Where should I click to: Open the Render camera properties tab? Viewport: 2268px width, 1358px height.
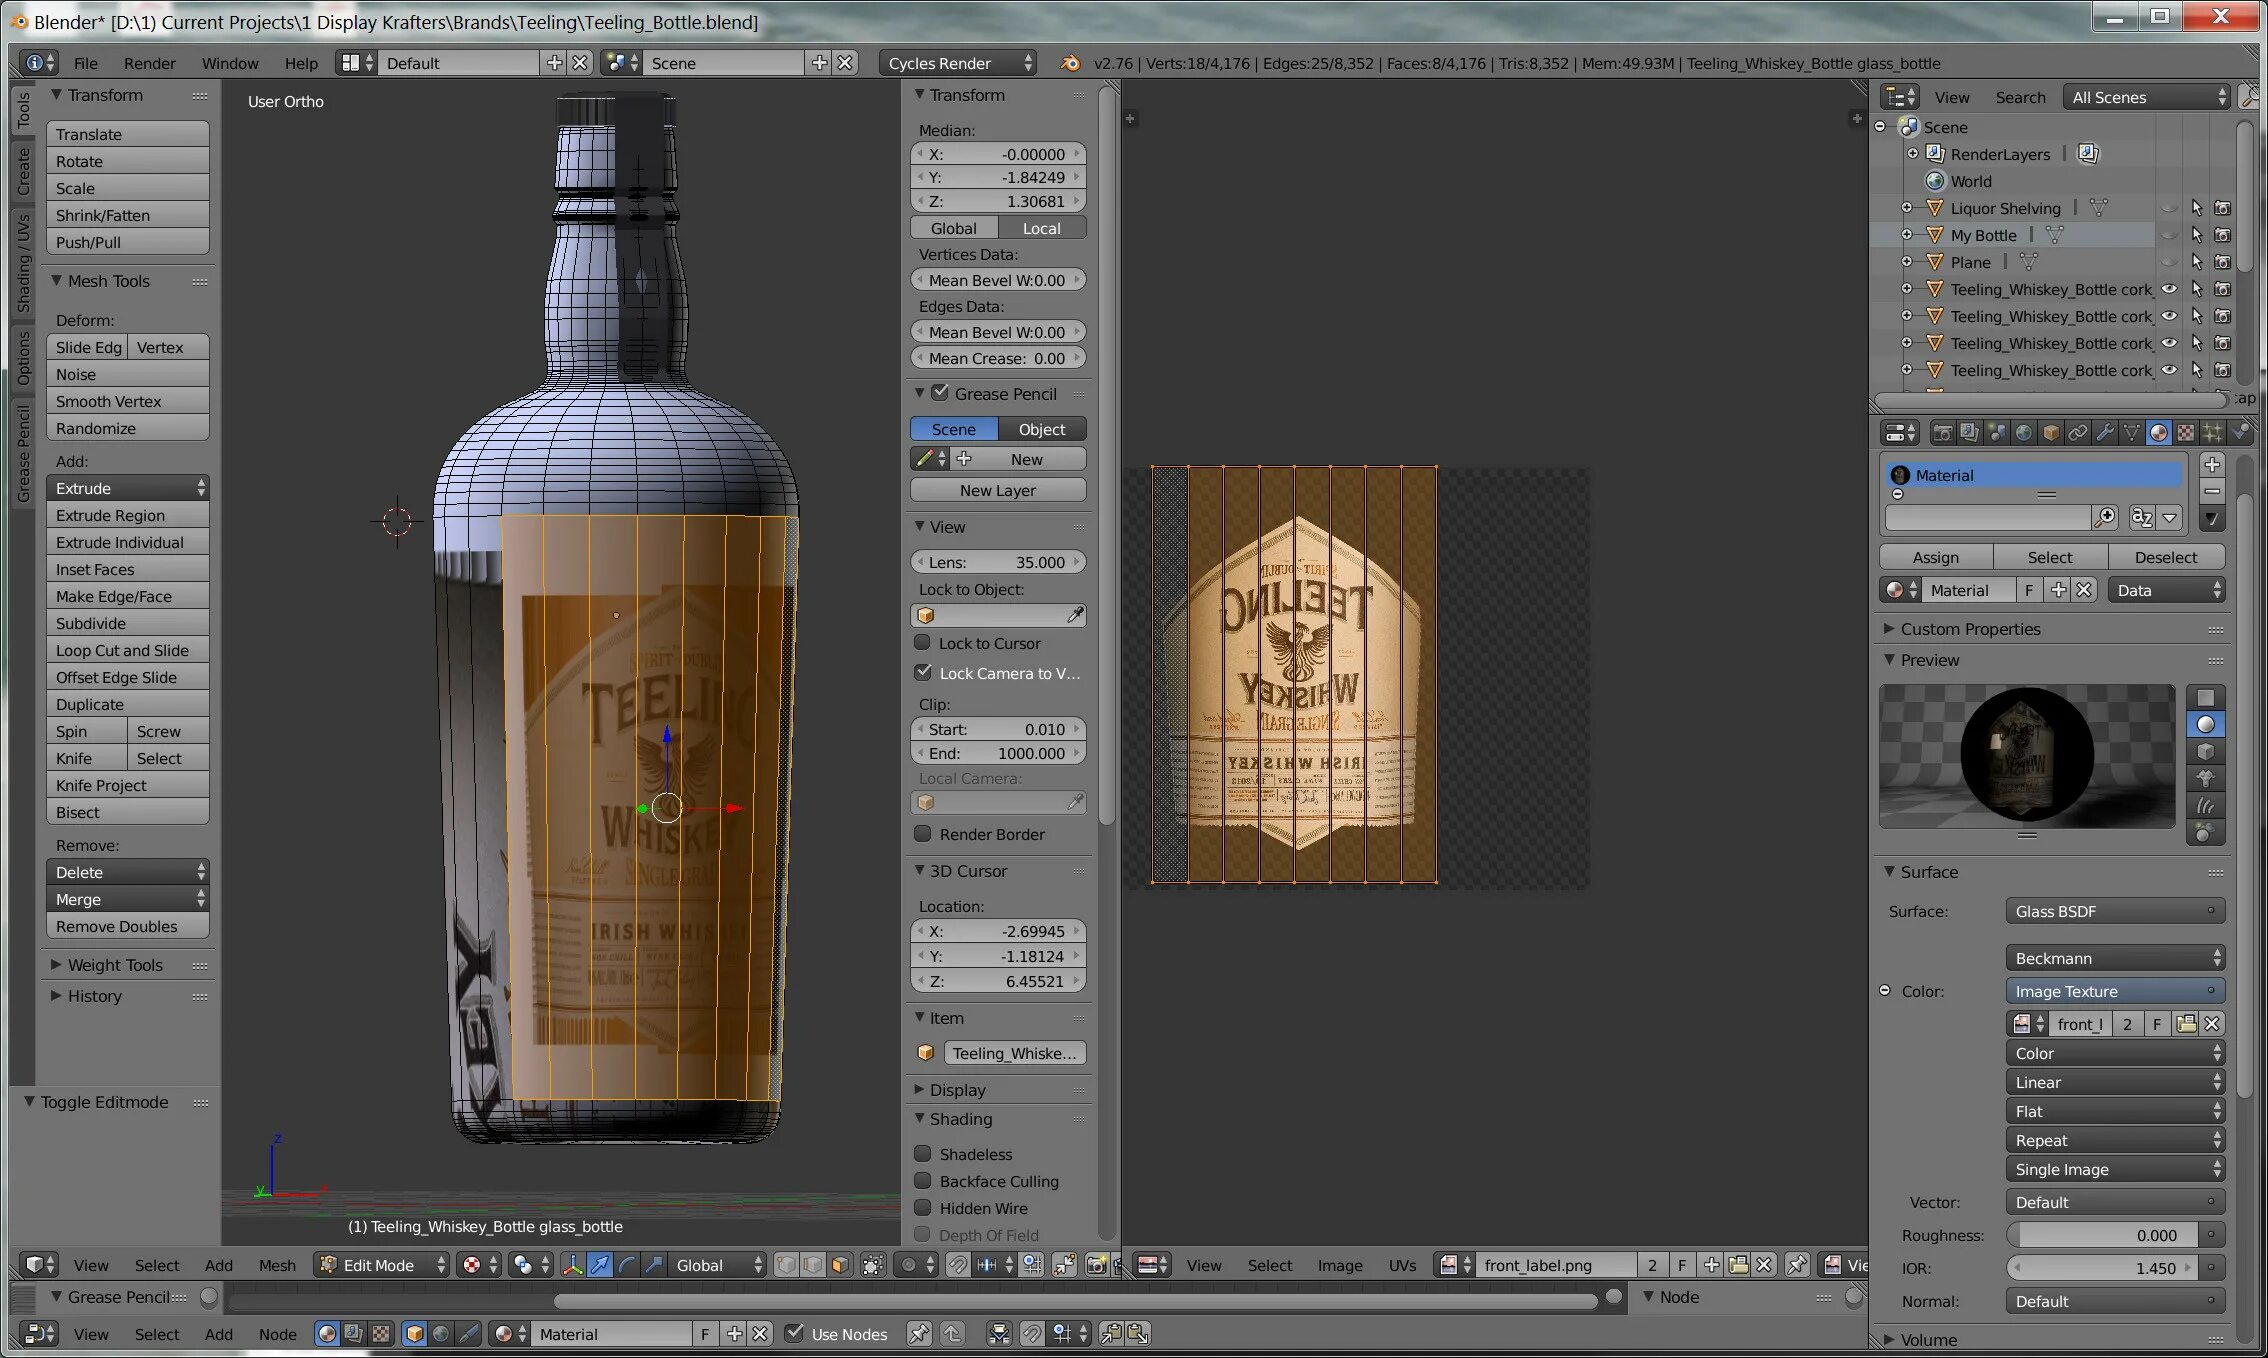[1942, 432]
